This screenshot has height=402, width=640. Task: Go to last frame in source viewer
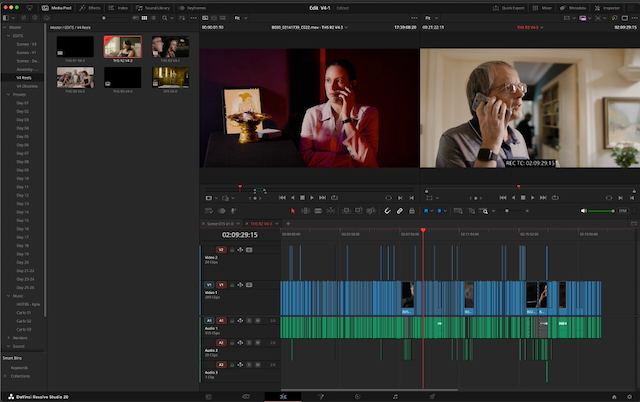[x=322, y=198]
